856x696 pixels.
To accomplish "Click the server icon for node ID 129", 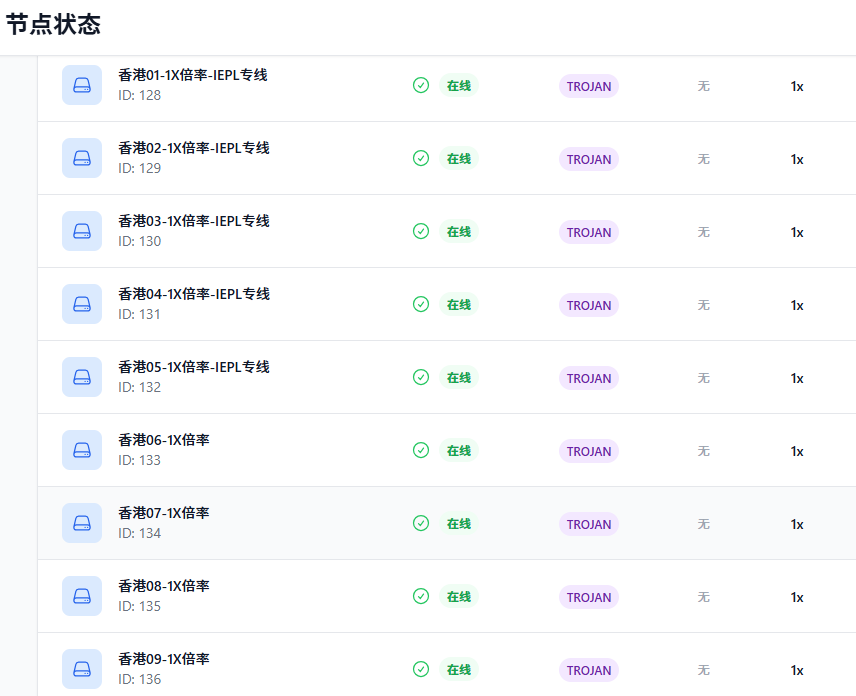I will point(82,158).
